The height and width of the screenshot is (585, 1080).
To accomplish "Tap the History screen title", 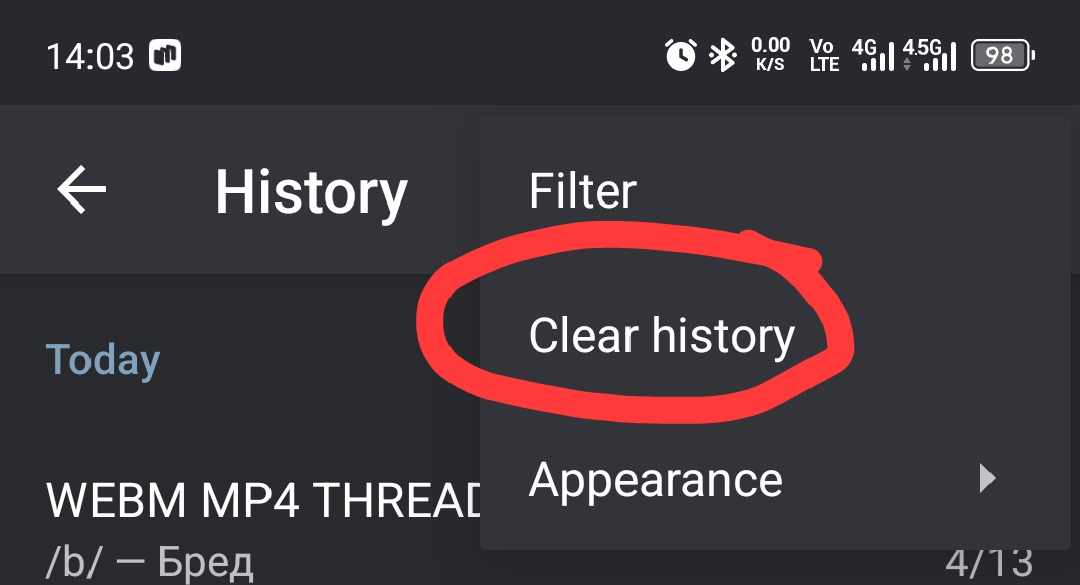I will 311,194.
